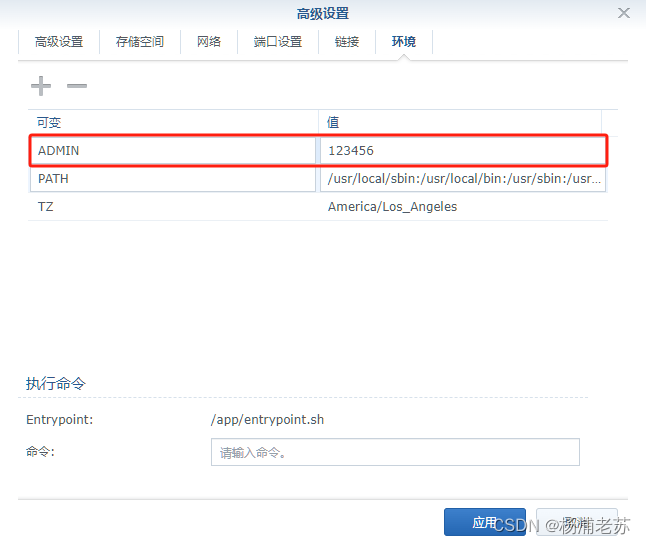Remove selected variable with minus icon
The height and width of the screenshot is (544, 646).
point(77,86)
